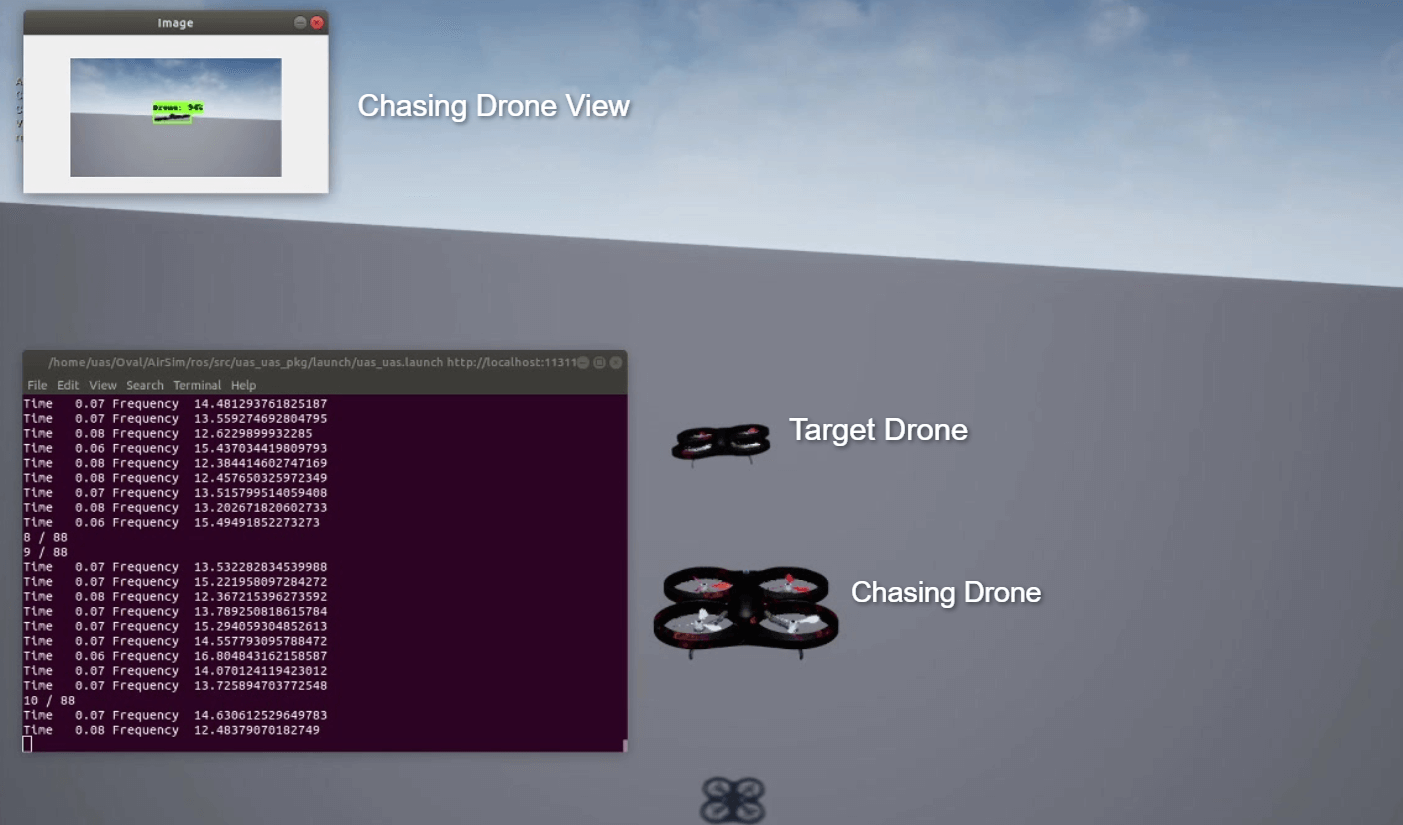Close the uas_uas.launch terminal window
Image resolution: width=1403 pixels, height=825 pixels.
coord(615,362)
